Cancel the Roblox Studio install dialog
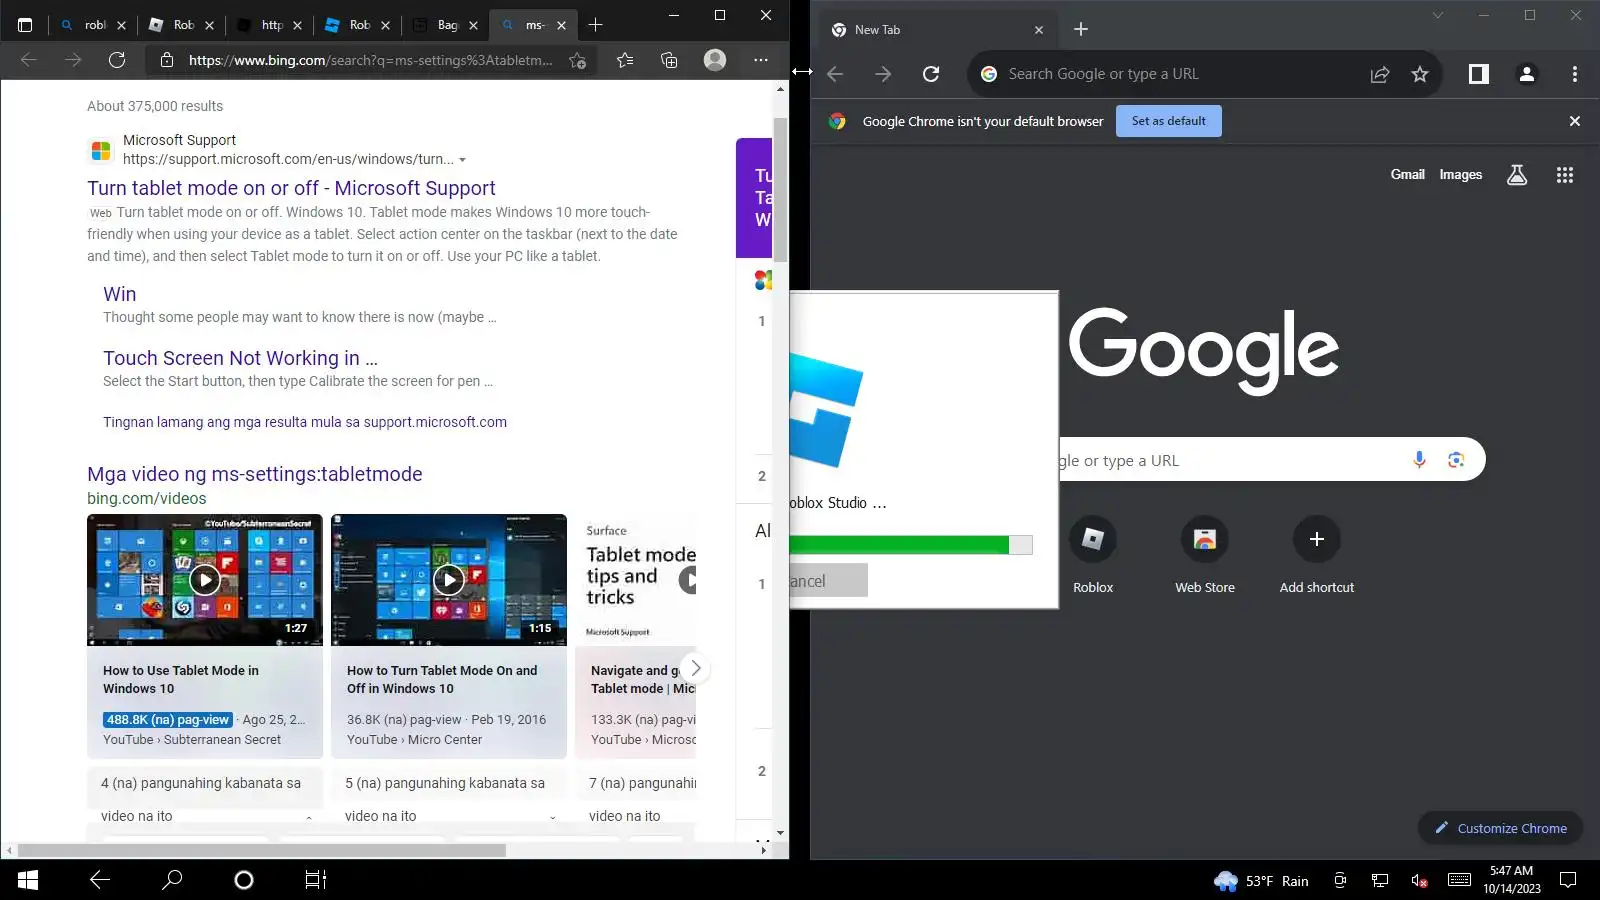 (x=829, y=581)
